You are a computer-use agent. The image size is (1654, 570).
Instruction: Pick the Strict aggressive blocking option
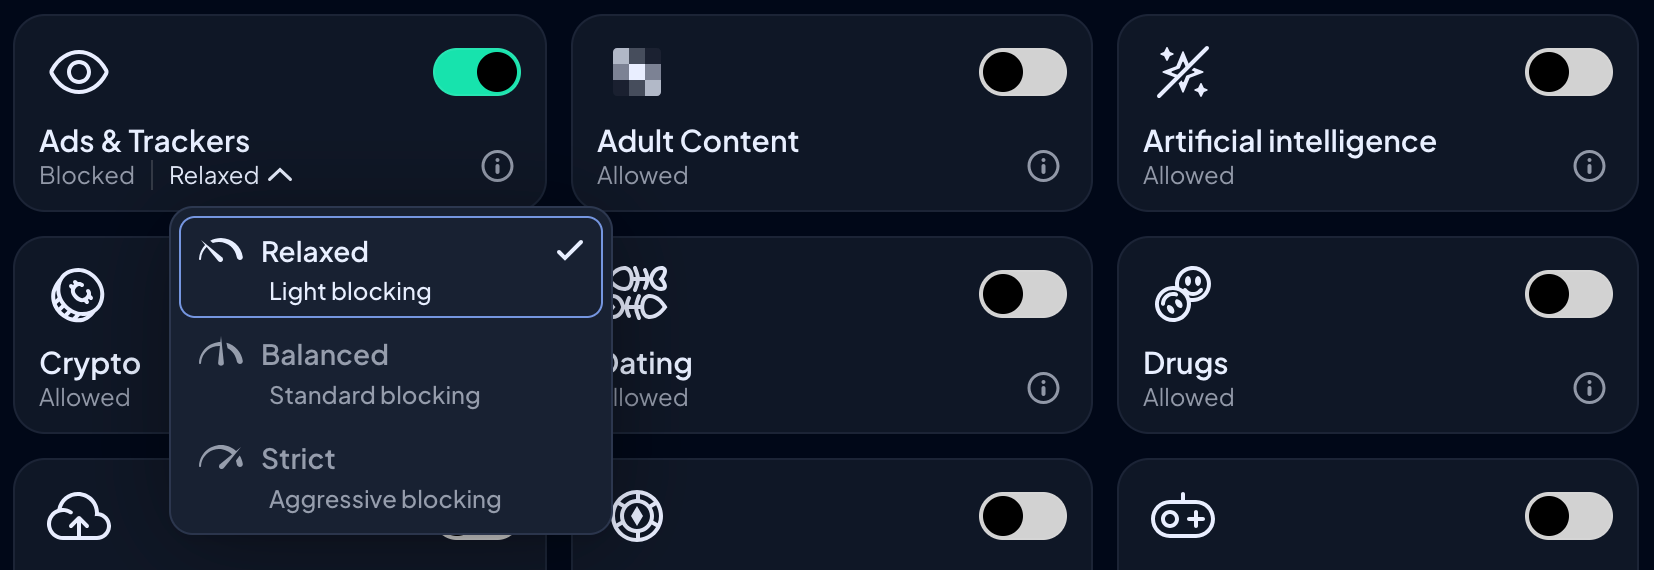pyautogui.click(x=390, y=478)
